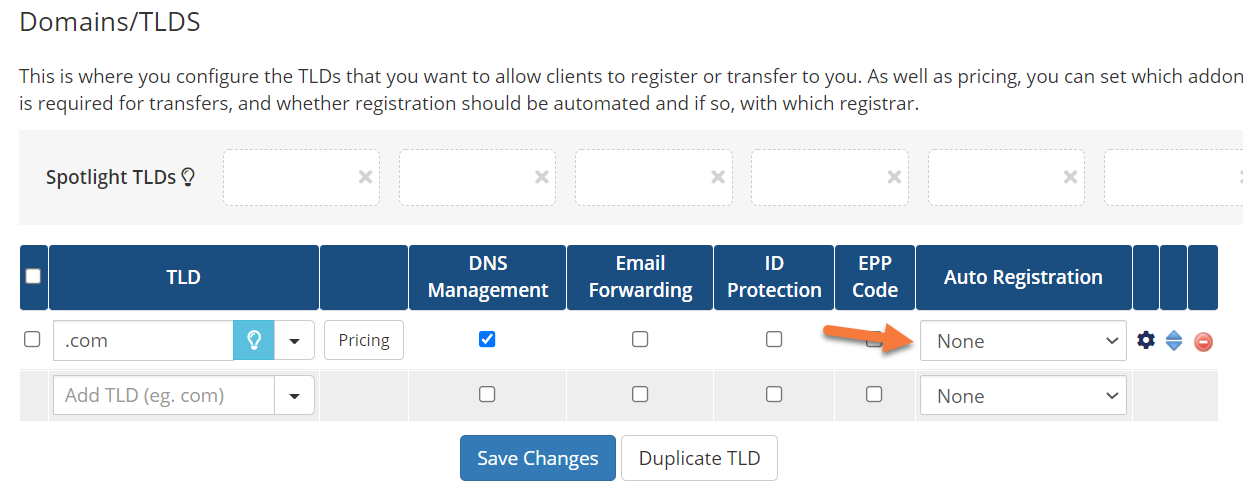The image size is (1243, 497).
Task: Open Auto Registration dropdown for .com
Action: 1023,341
